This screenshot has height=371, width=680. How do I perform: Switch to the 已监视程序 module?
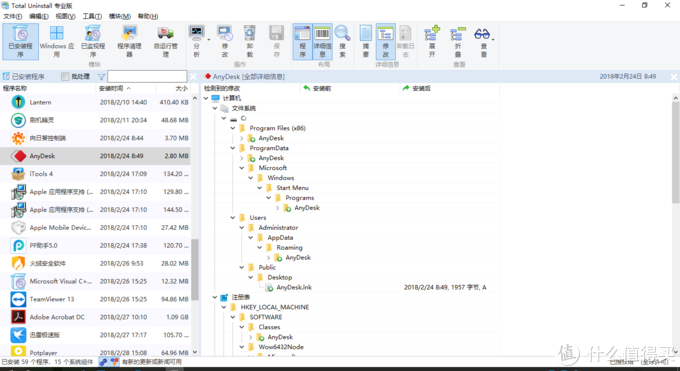(93, 42)
